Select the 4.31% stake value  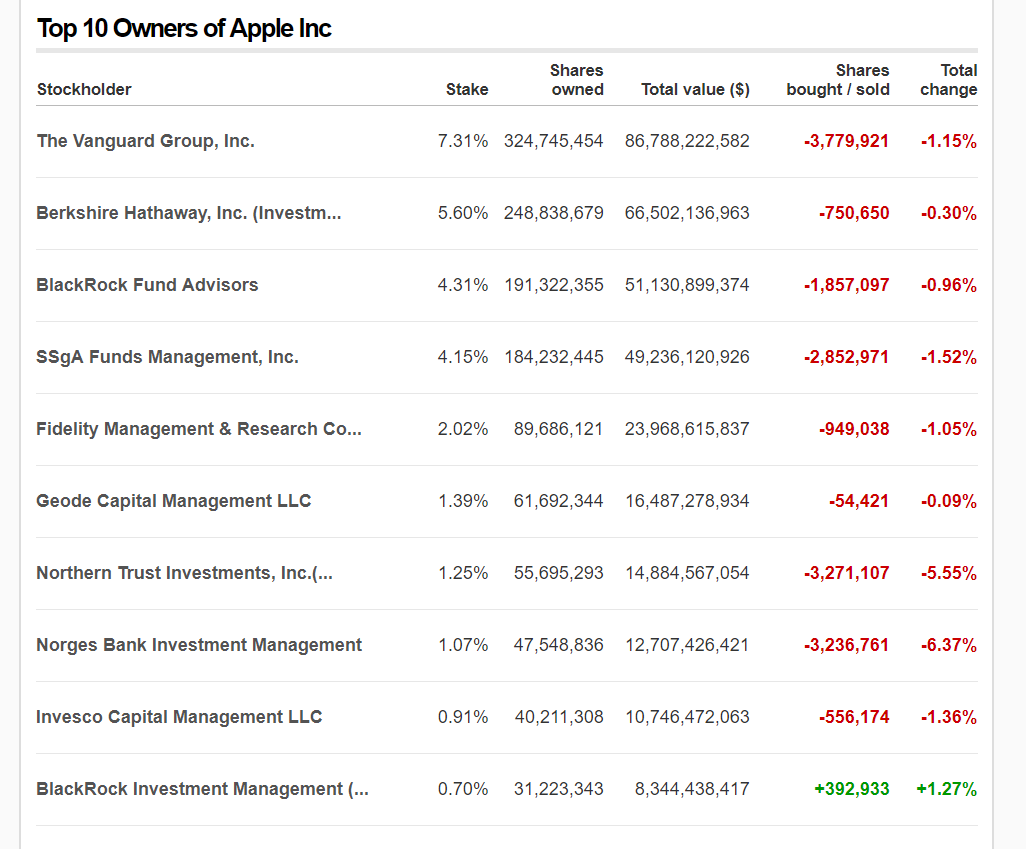point(463,285)
